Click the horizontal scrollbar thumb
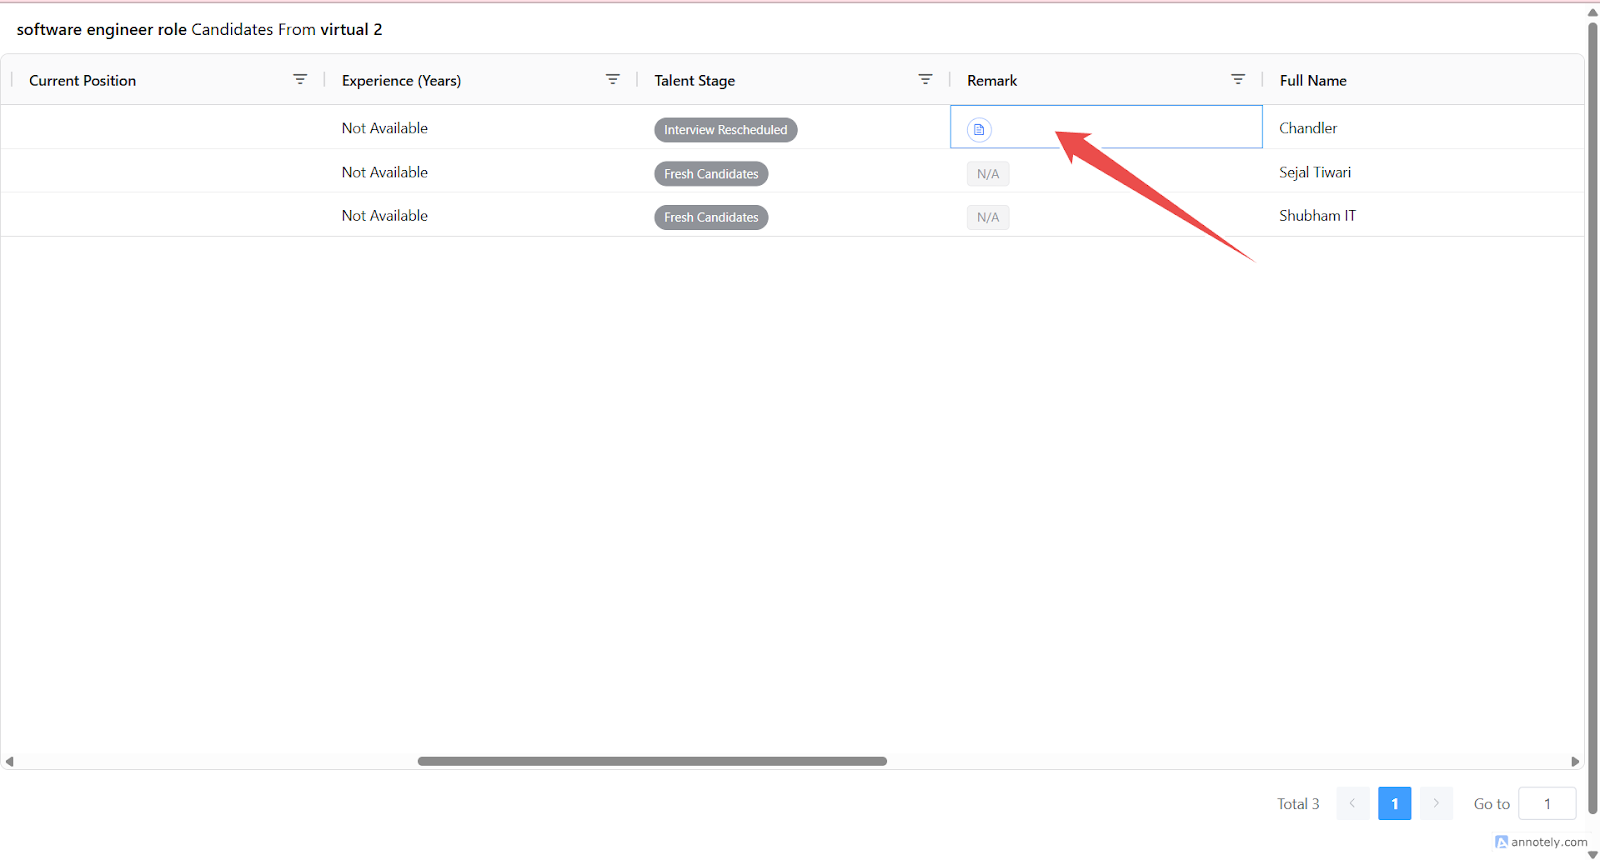This screenshot has width=1600, height=860. click(x=652, y=761)
